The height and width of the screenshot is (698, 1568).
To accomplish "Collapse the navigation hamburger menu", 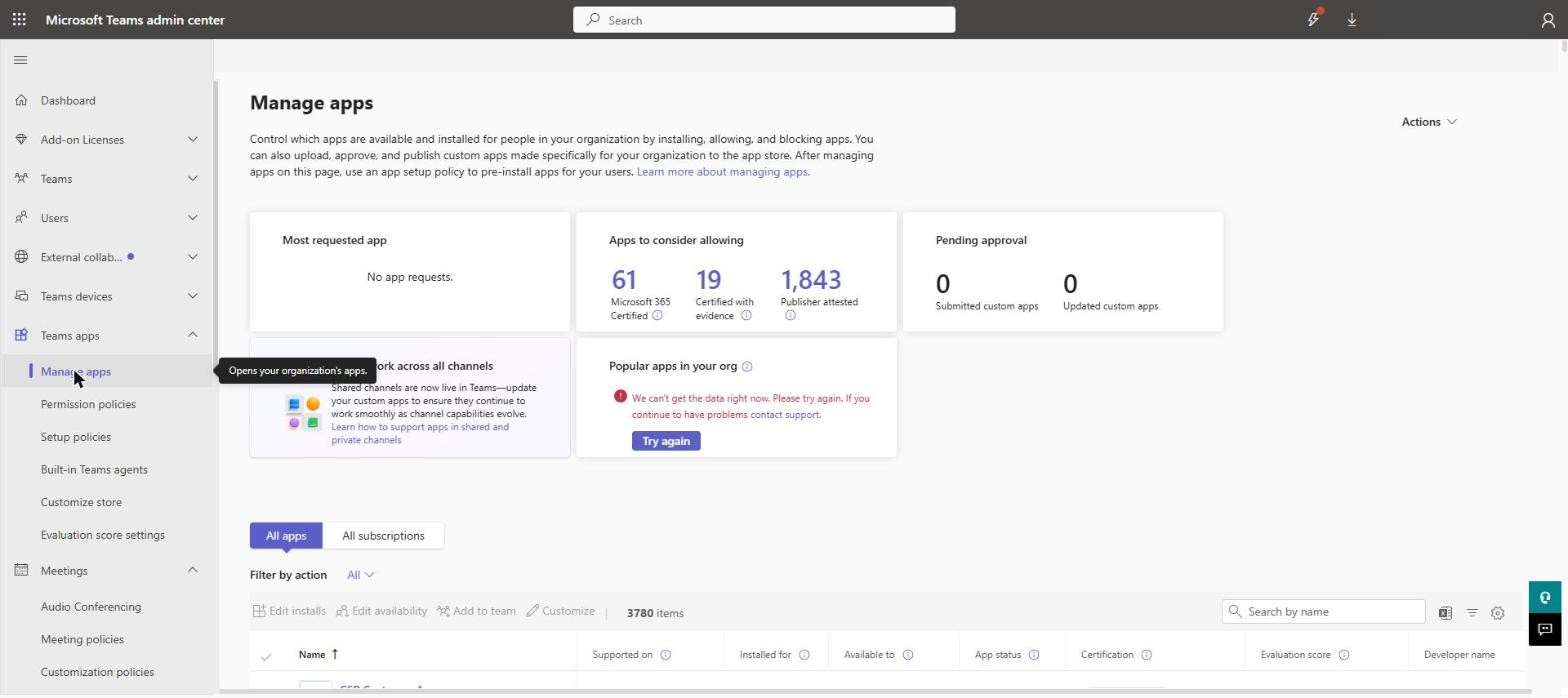I will pos(20,60).
